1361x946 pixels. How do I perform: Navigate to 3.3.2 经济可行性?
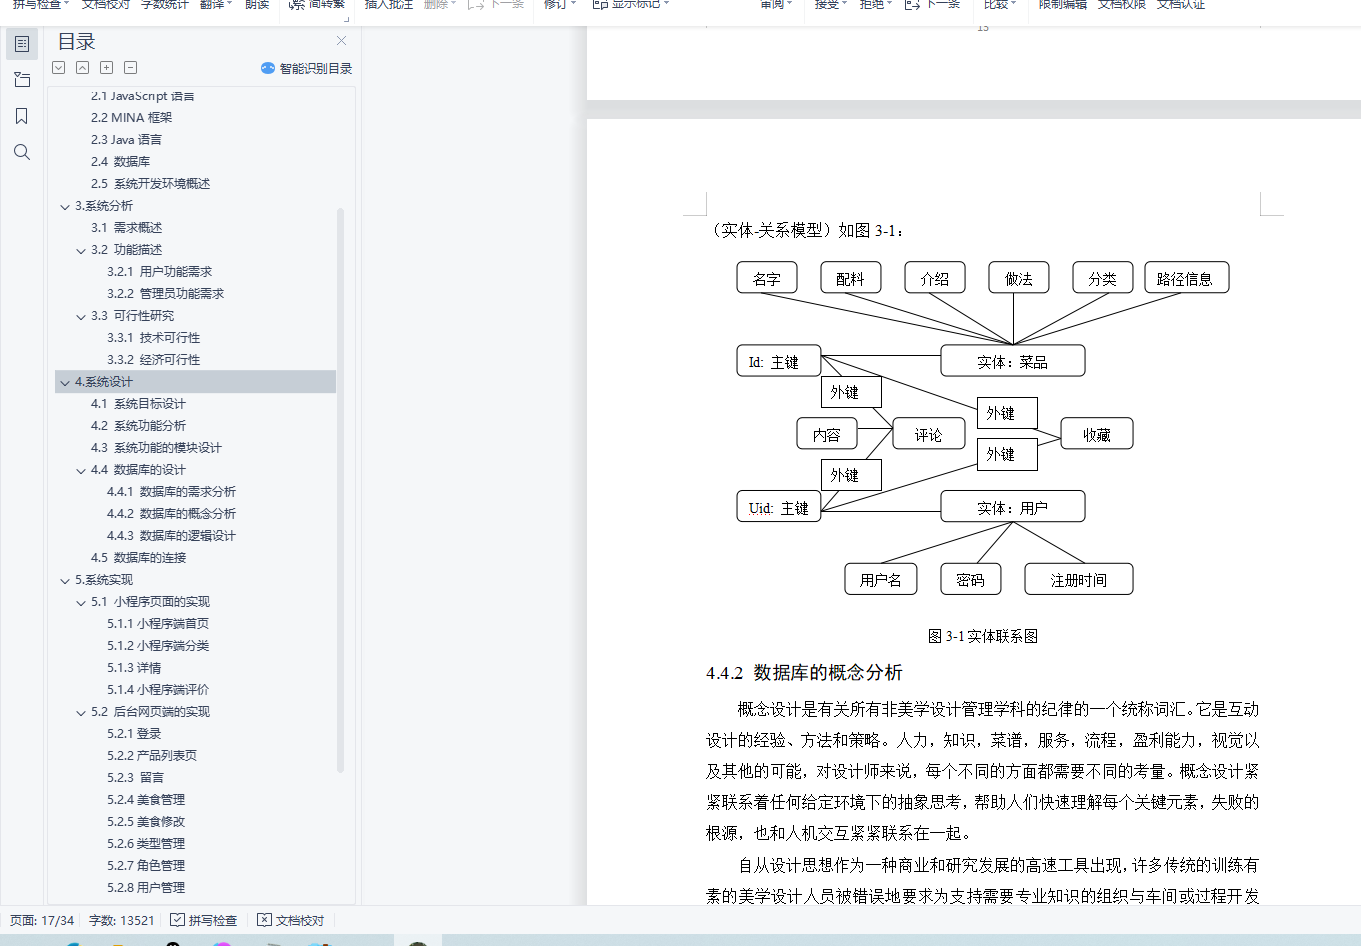(x=153, y=360)
